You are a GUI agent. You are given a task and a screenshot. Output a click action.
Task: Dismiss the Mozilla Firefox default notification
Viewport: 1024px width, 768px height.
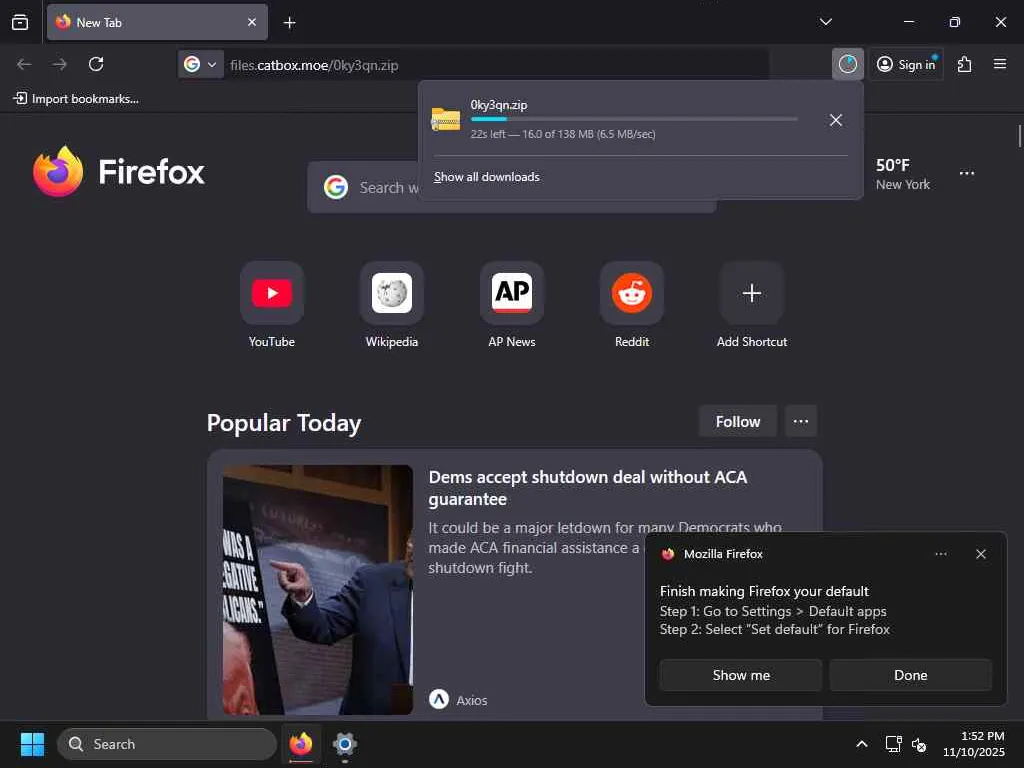[x=980, y=554]
